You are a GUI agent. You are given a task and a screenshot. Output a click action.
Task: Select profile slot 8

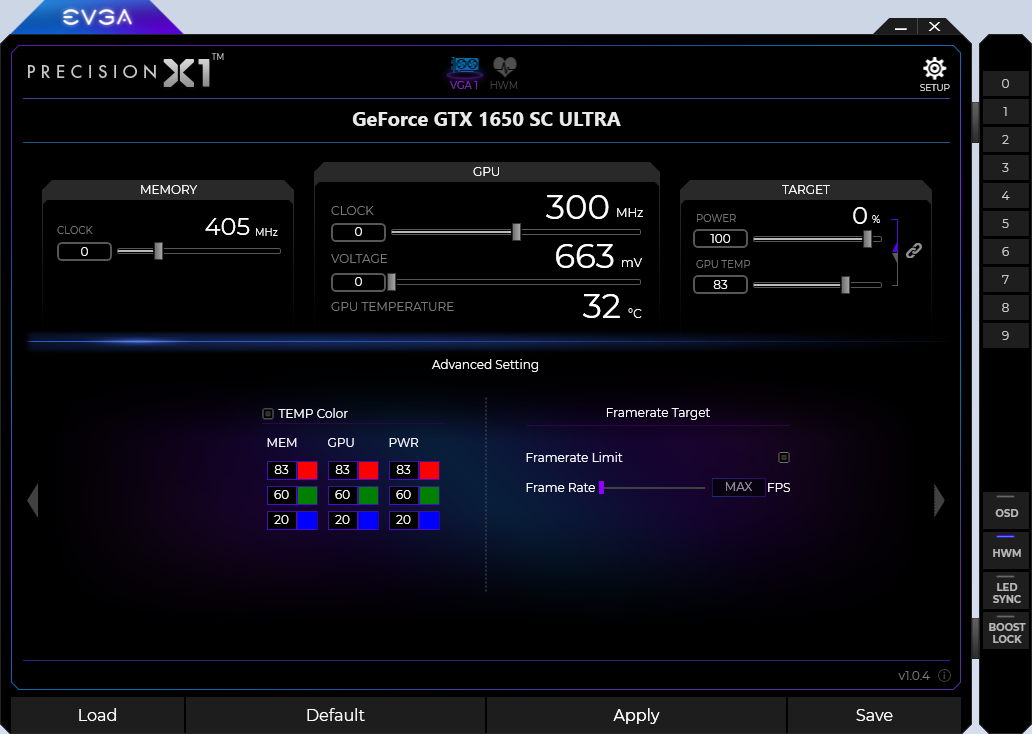tap(1005, 307)
